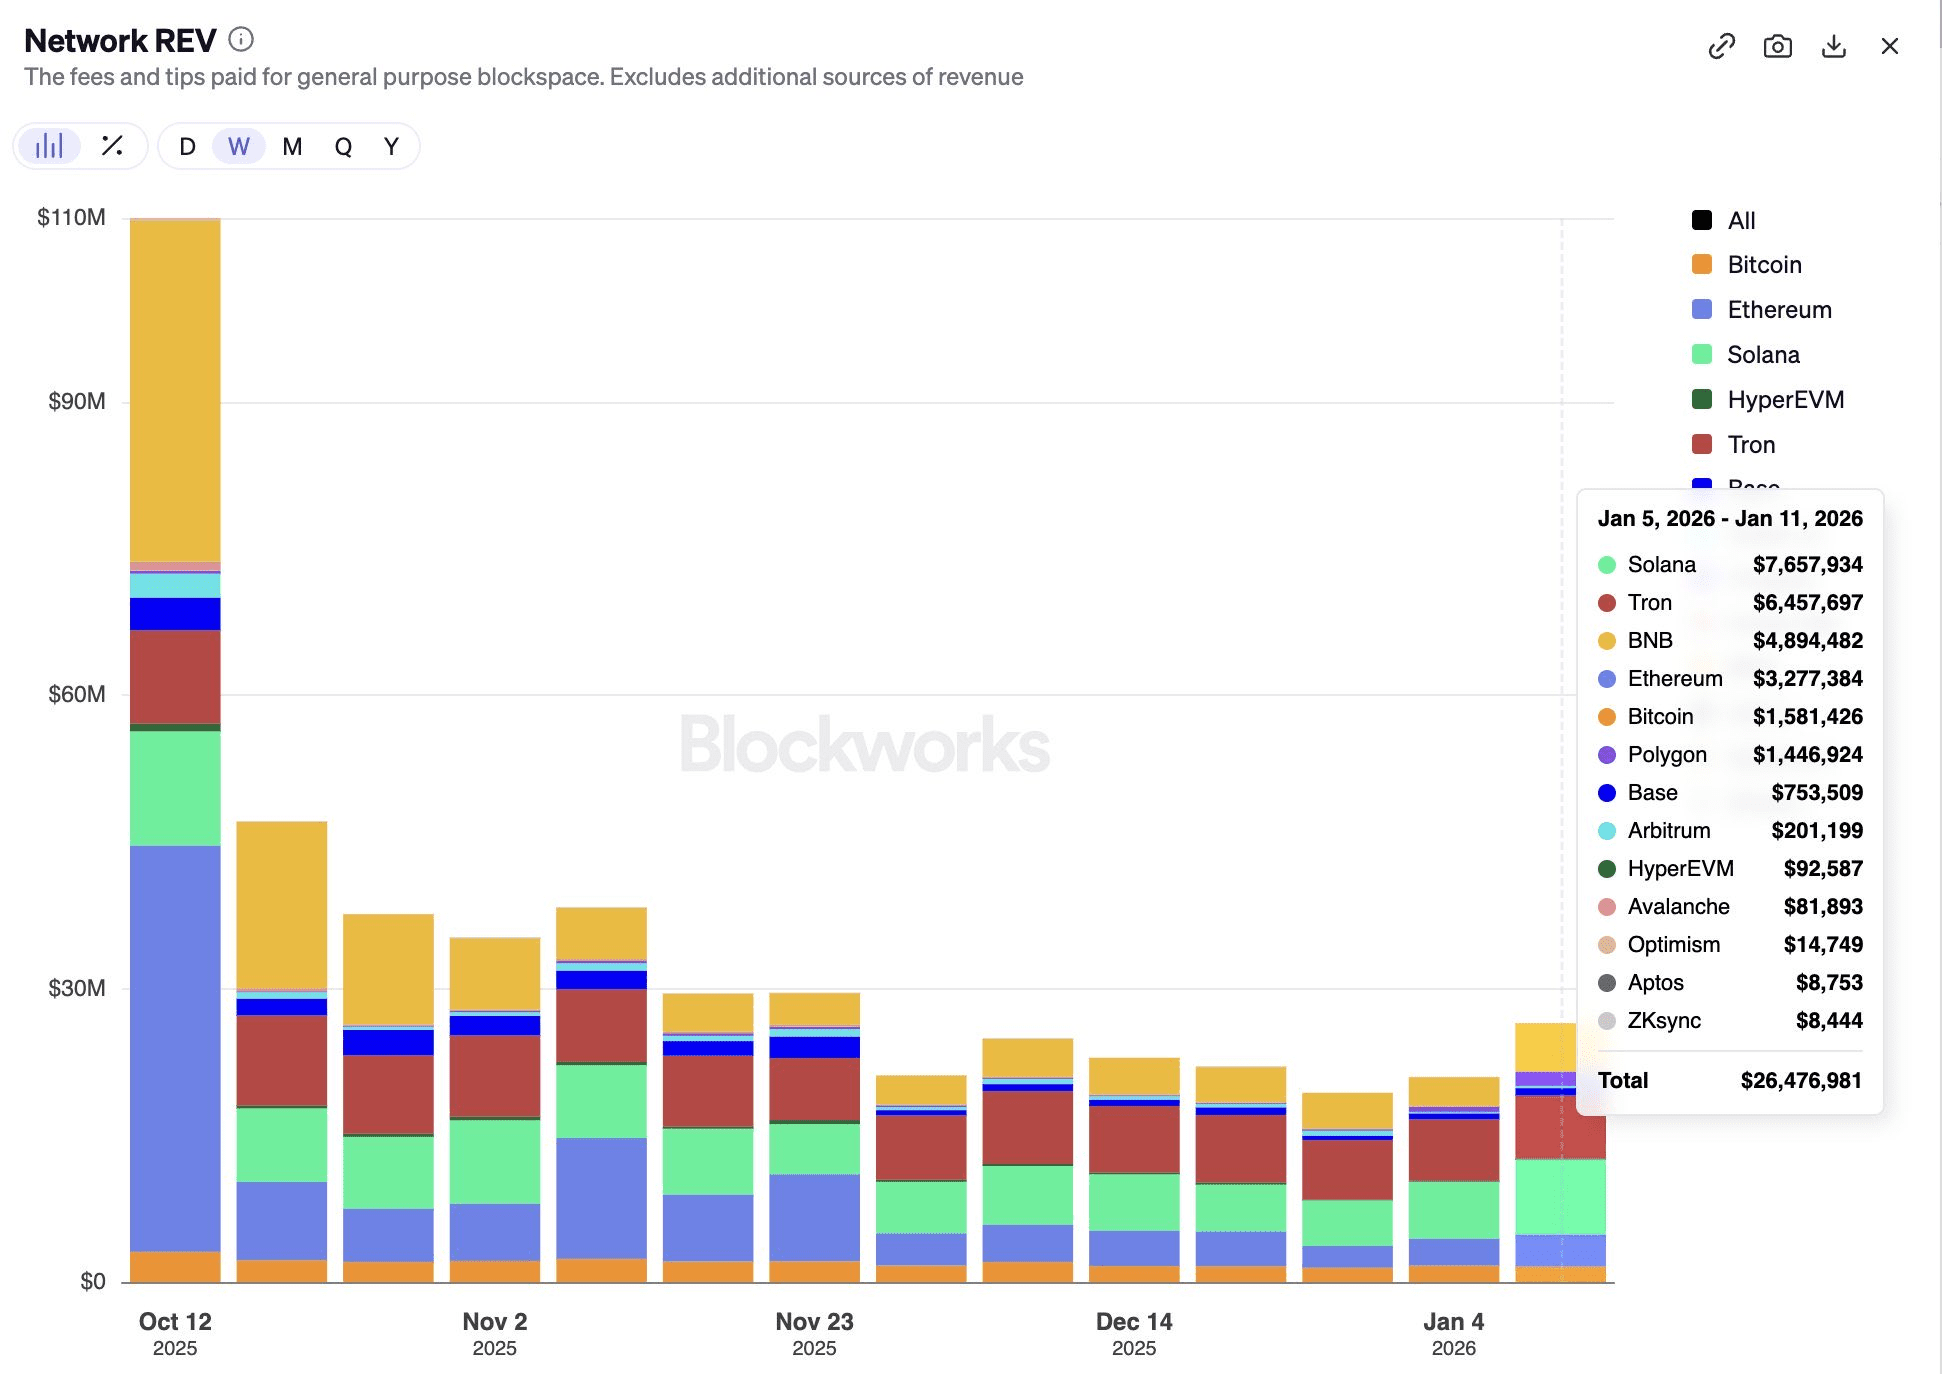Toggle HyperEVM series in legend
Viewport: 1942px width, 1374px height.
[x=1784, y=400]
